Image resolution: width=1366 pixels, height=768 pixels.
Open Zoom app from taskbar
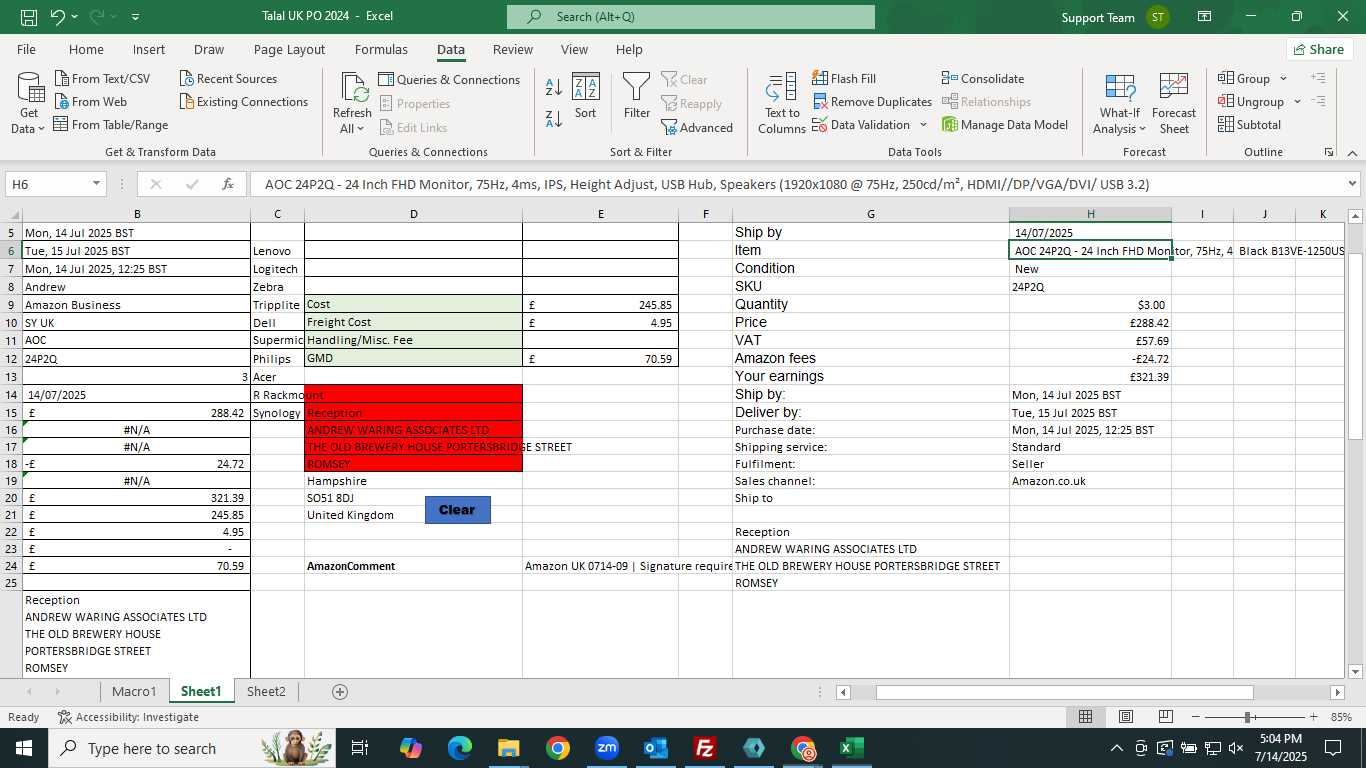[x=607, y=748]
